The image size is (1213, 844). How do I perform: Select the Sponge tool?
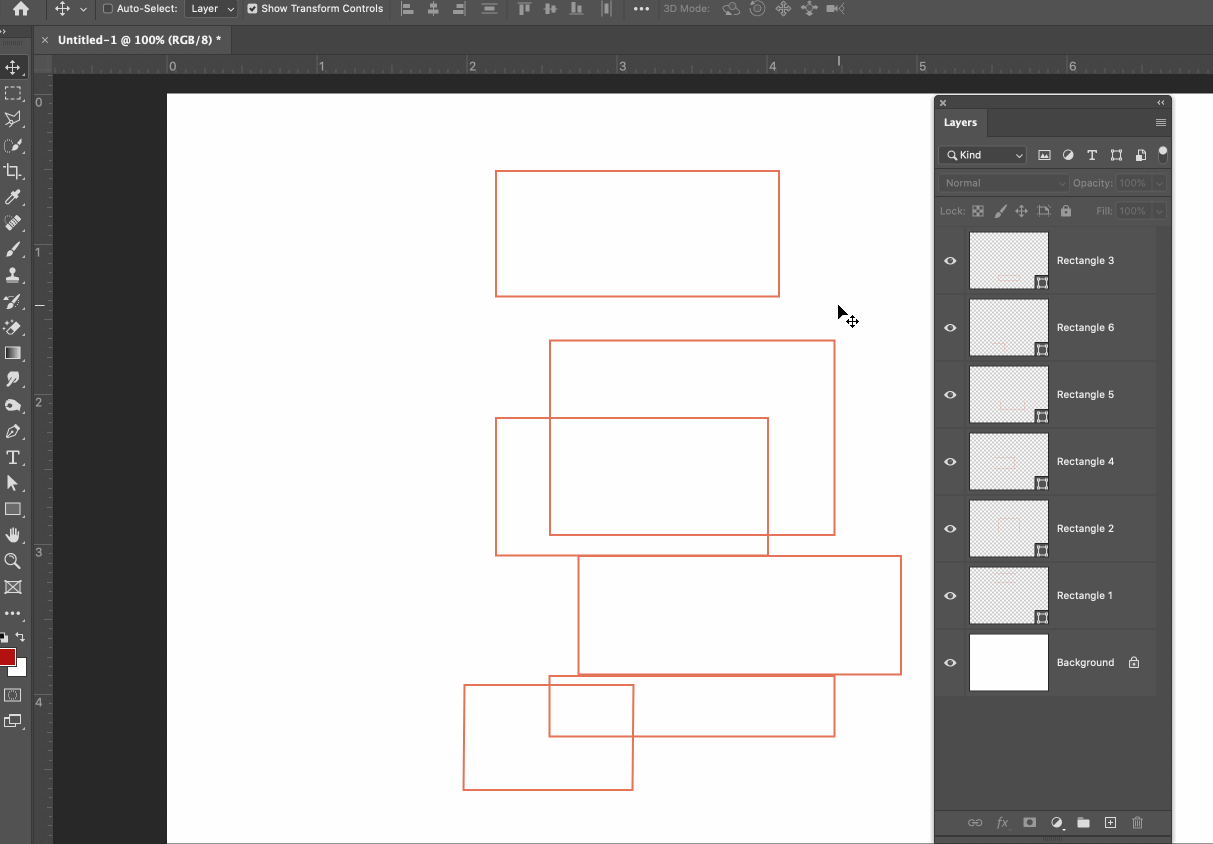click(x=13, y=405)
